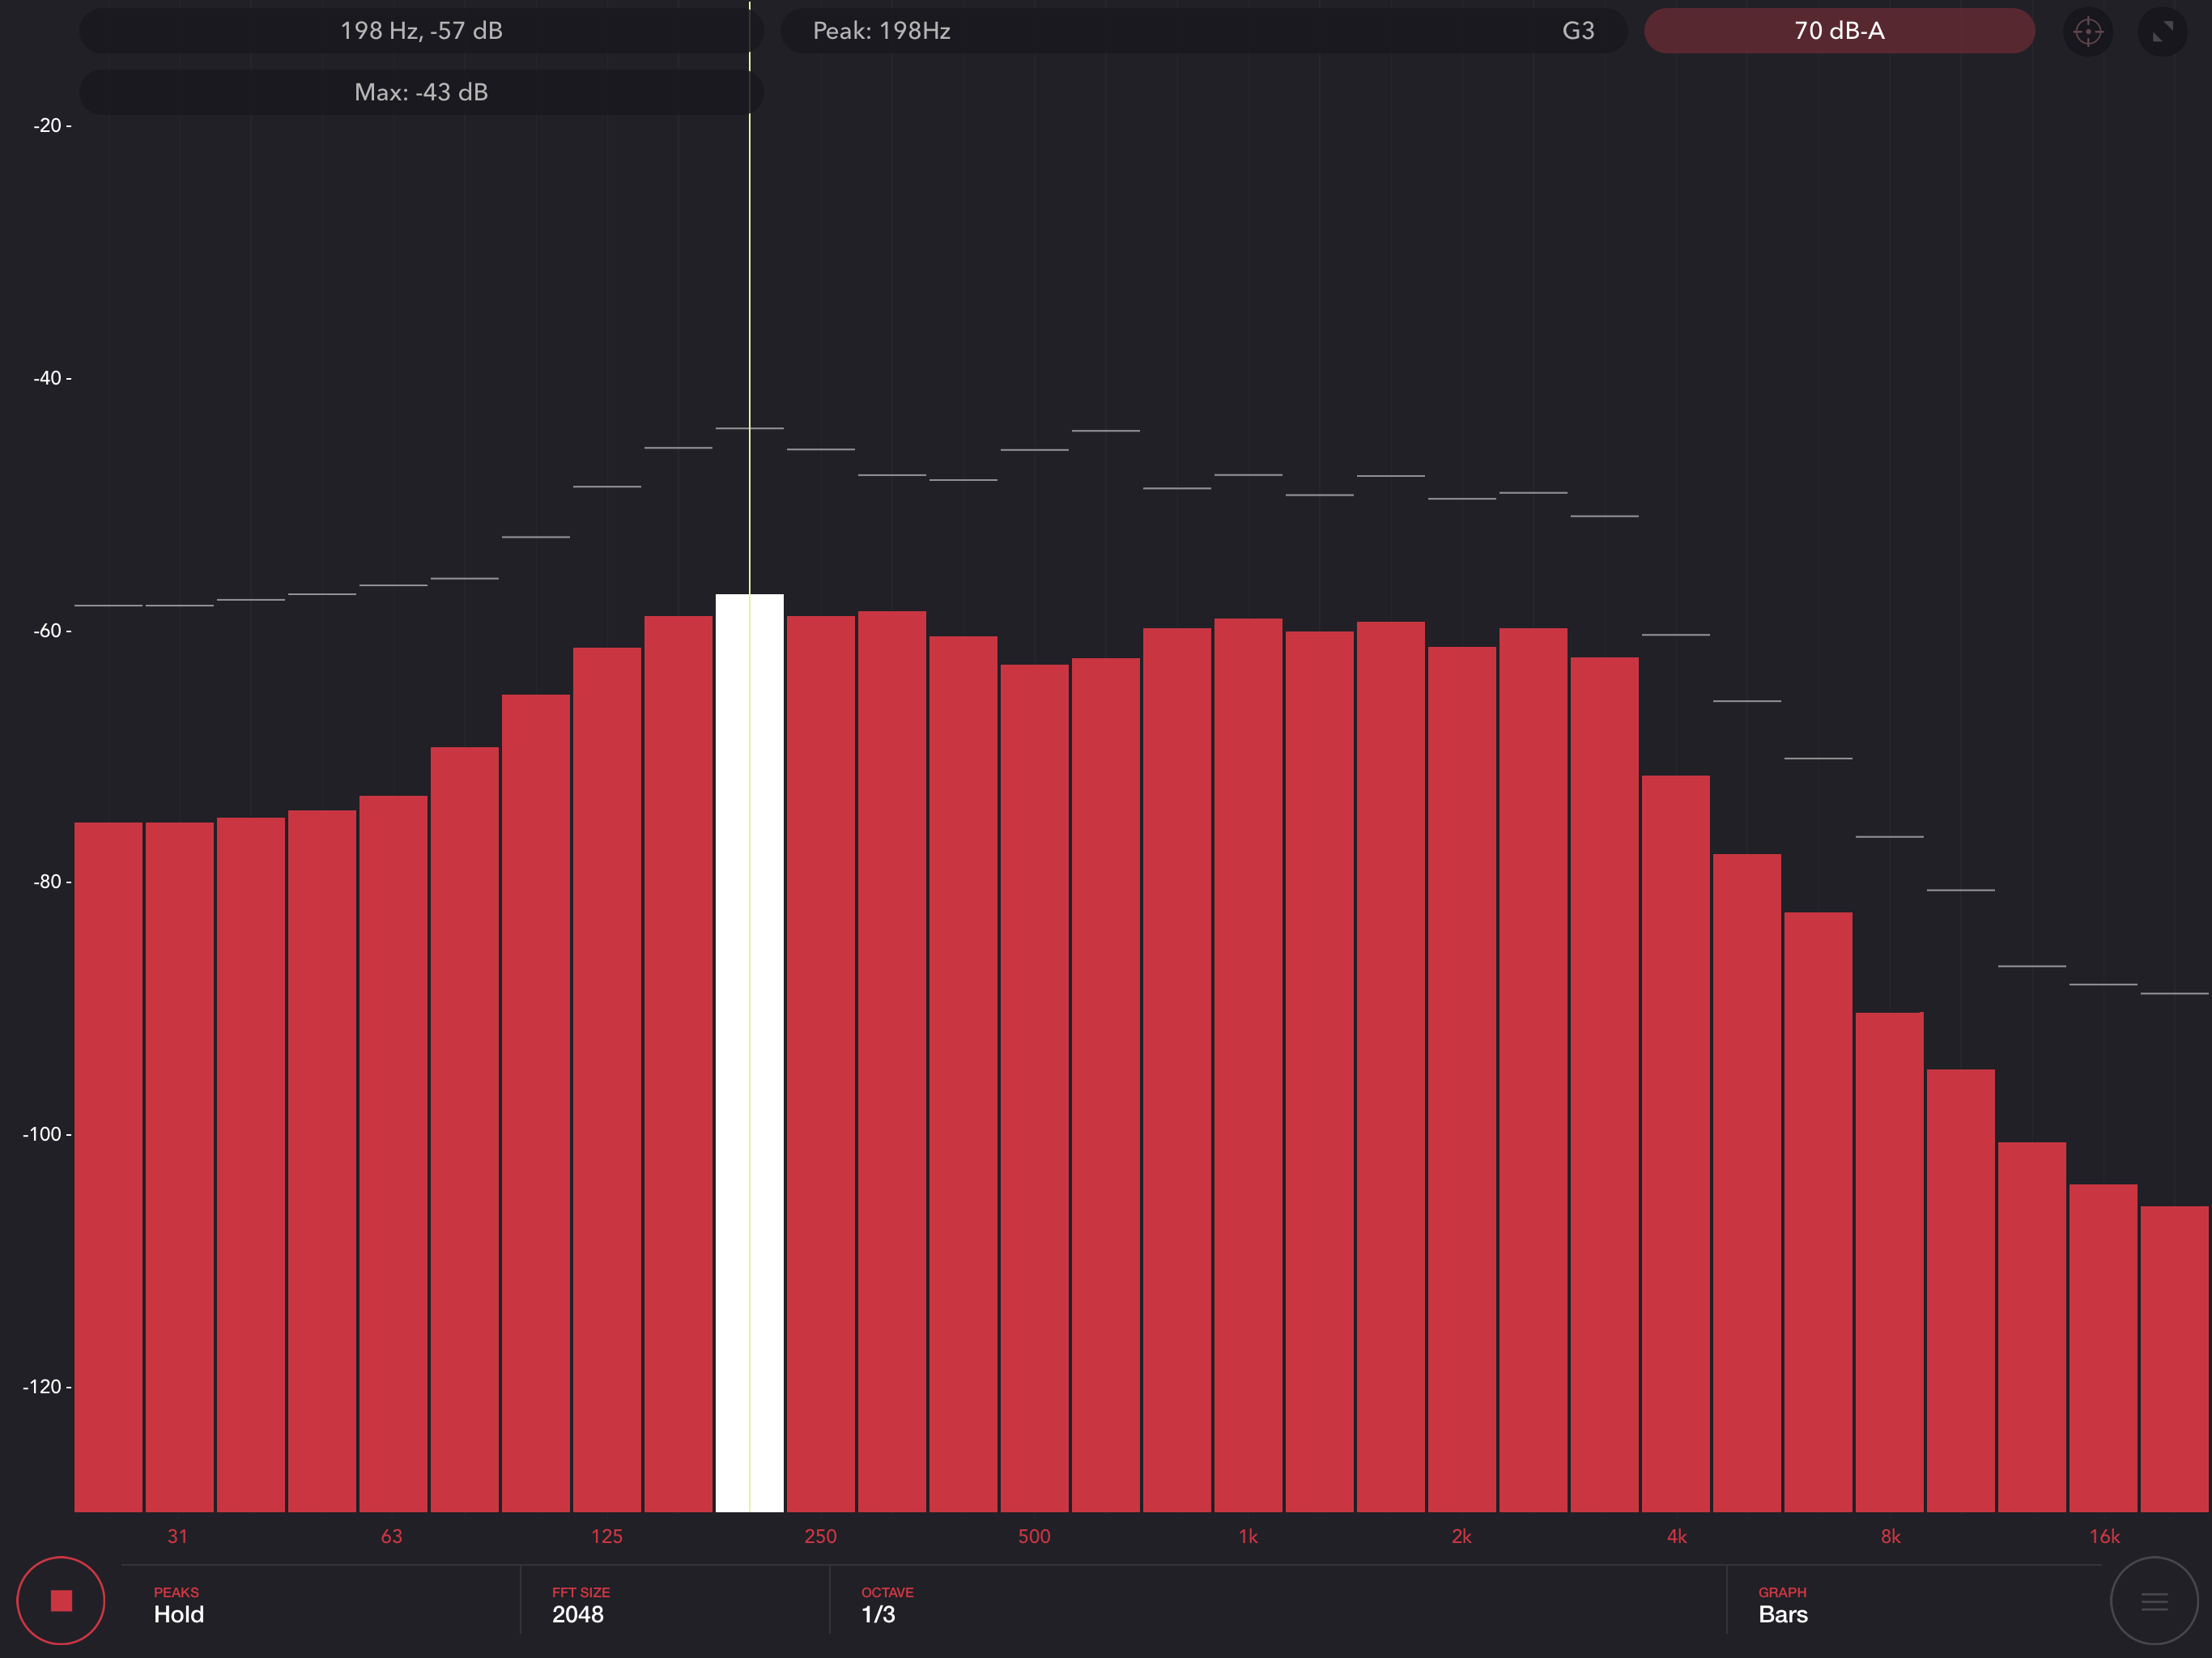
Task: Tap the 31 Hz frequency bar
Action: point(179,1166)
